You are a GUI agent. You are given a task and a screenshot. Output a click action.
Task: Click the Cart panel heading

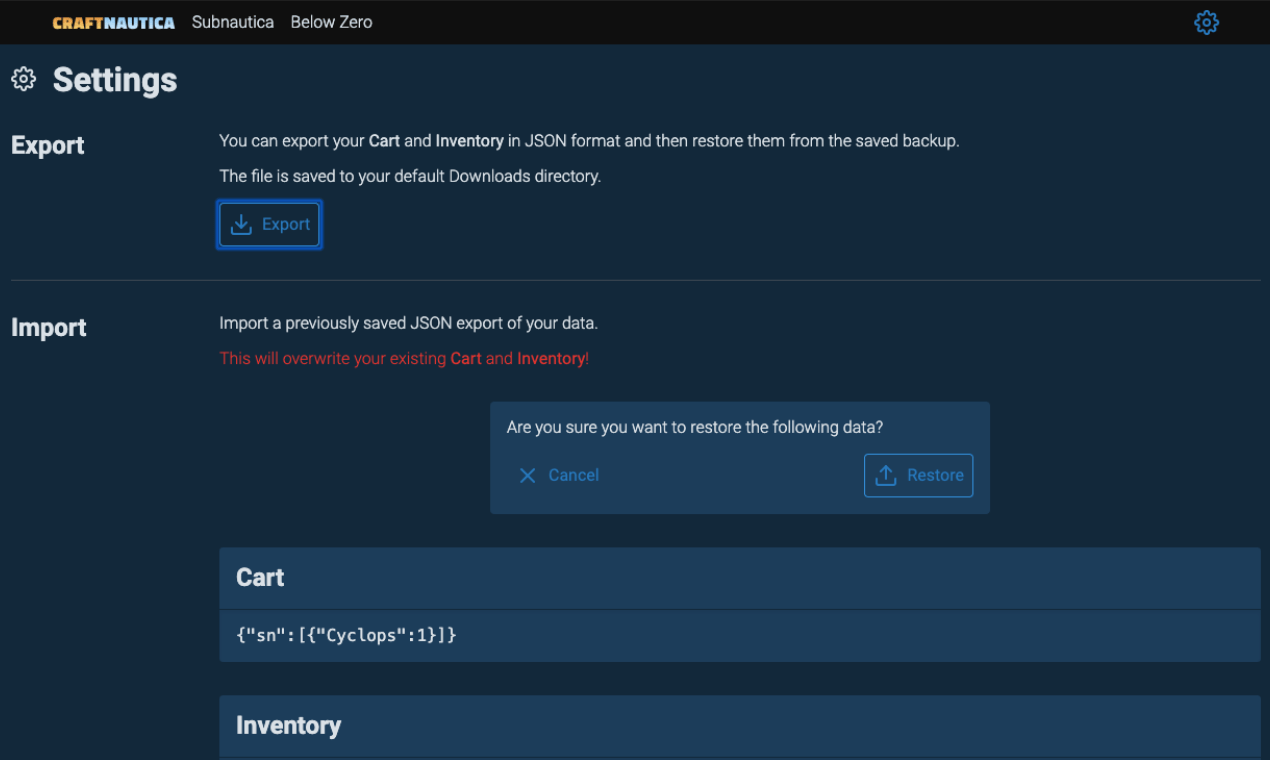click(260, 577)
